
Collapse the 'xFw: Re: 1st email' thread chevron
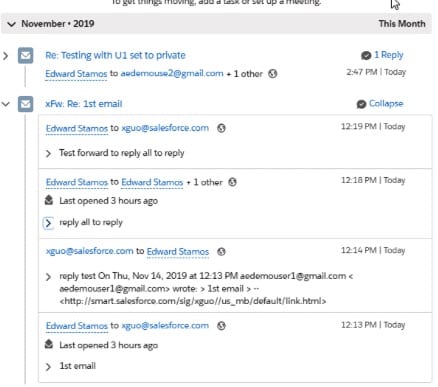(x=6, y=104)
